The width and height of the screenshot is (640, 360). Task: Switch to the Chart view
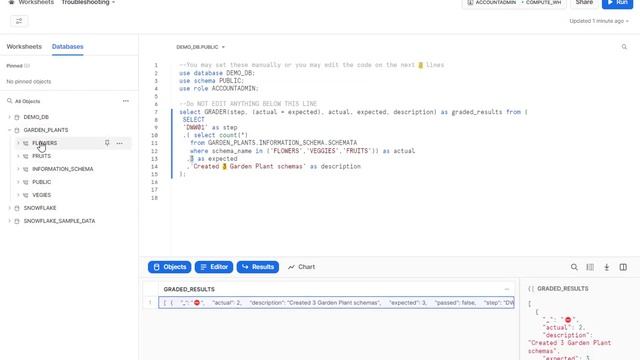click(x=302, y=267)
